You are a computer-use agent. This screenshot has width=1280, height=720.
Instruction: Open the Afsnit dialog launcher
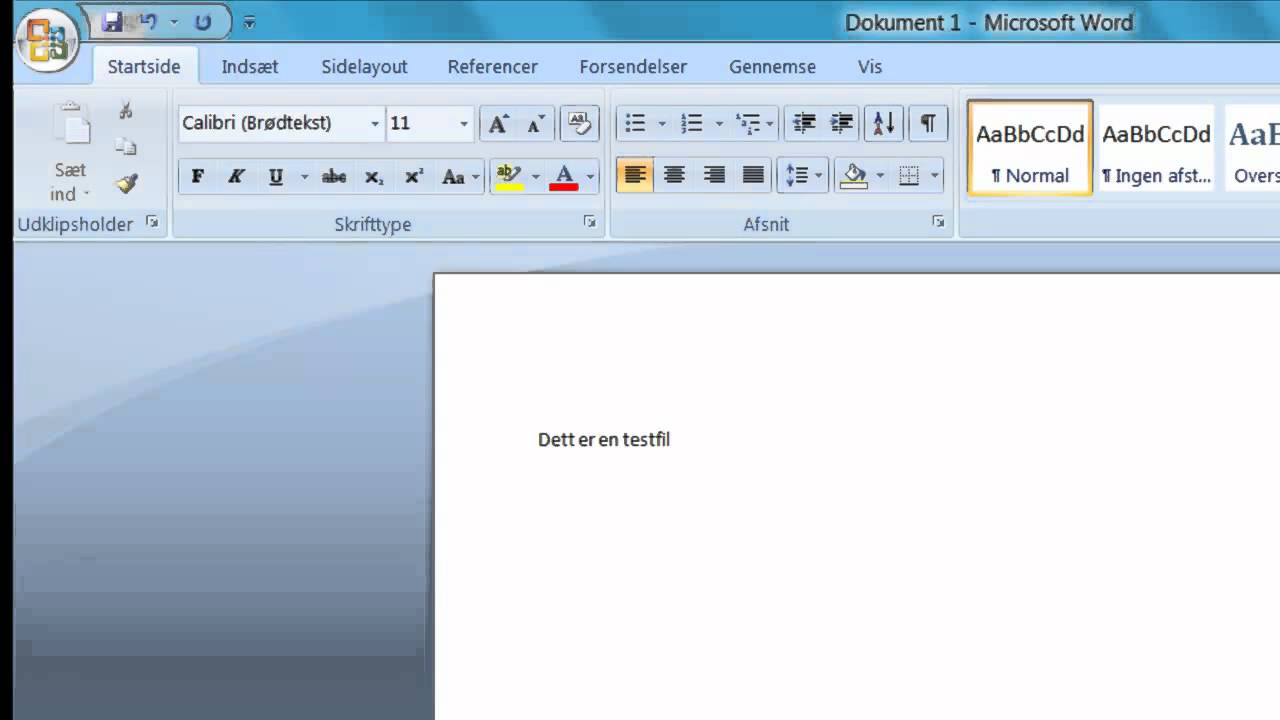click(938, 222)
